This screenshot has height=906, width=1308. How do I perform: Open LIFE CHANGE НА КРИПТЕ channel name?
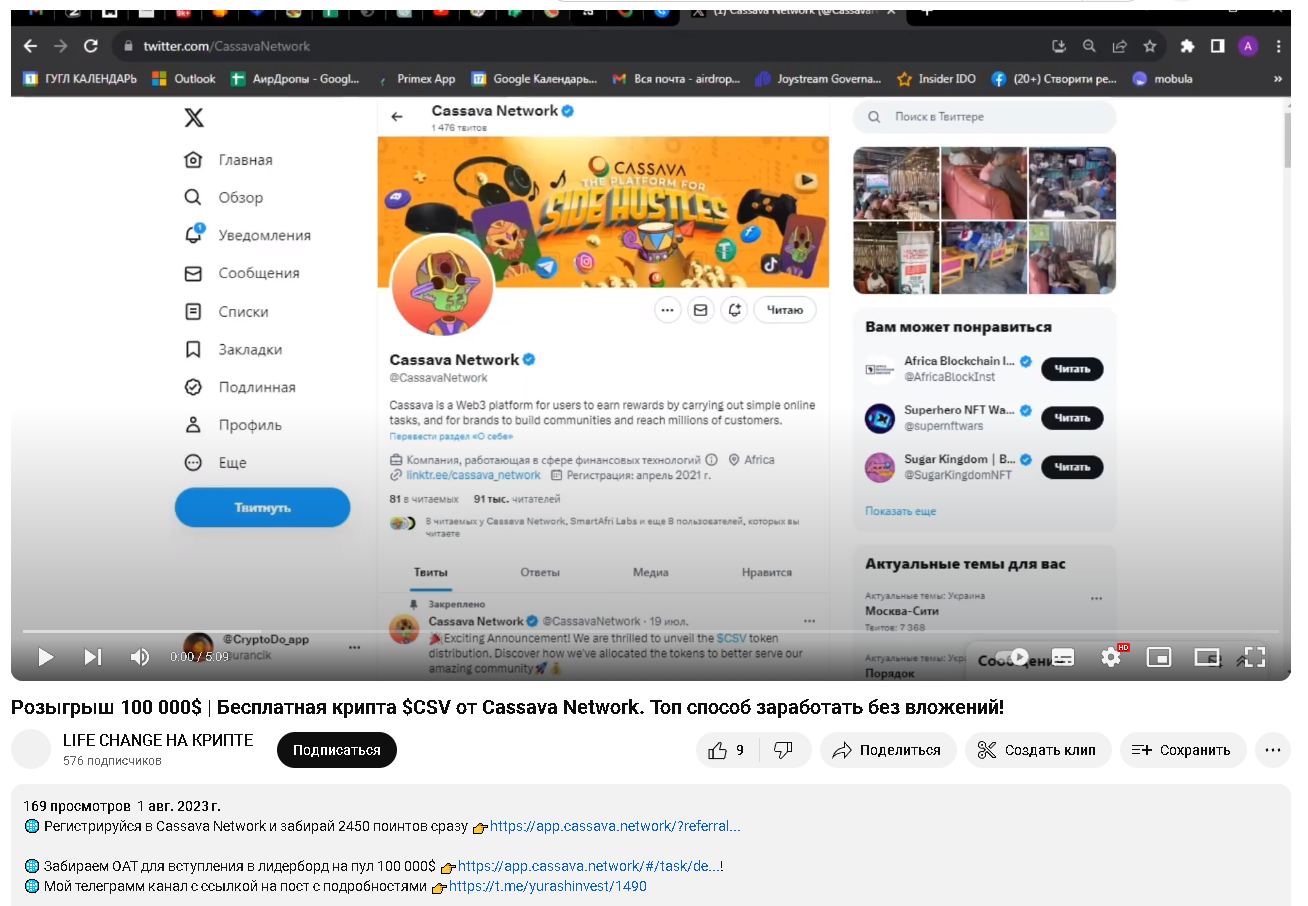(x=158, y=741)
